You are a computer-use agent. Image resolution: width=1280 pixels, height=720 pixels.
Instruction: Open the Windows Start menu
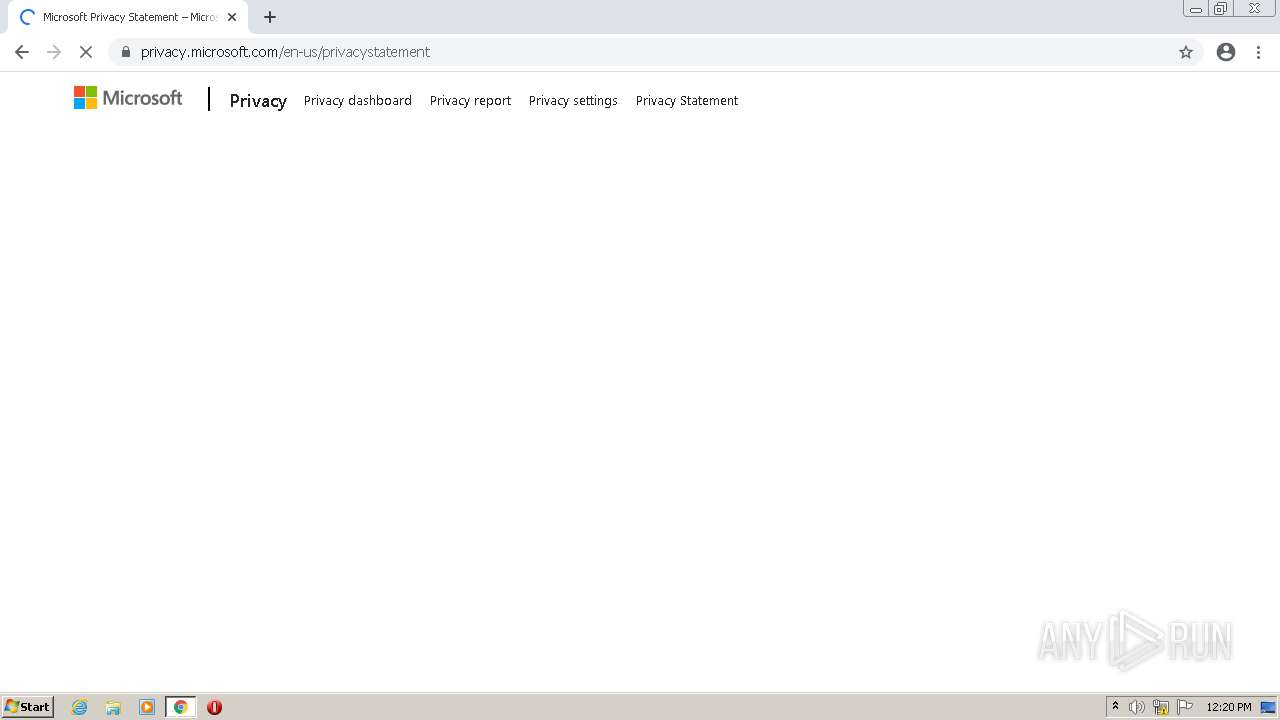pos(28,707)
